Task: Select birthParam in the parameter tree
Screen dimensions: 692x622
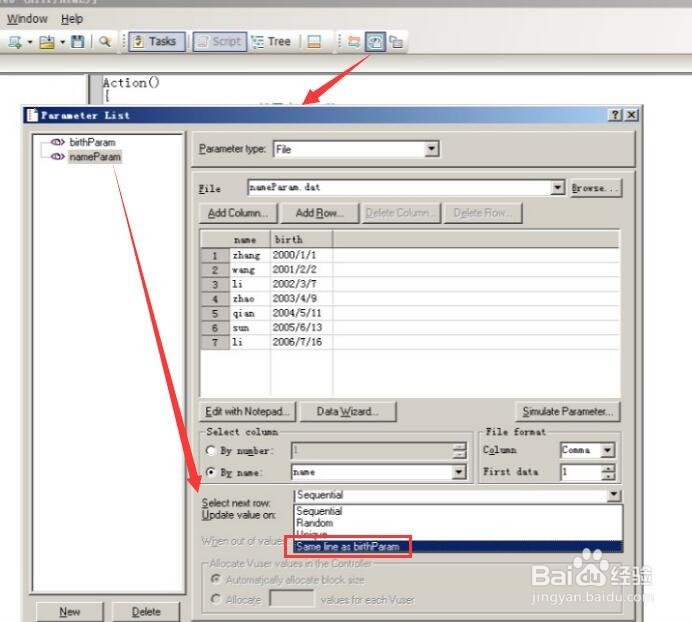Action: click(92, 142)
